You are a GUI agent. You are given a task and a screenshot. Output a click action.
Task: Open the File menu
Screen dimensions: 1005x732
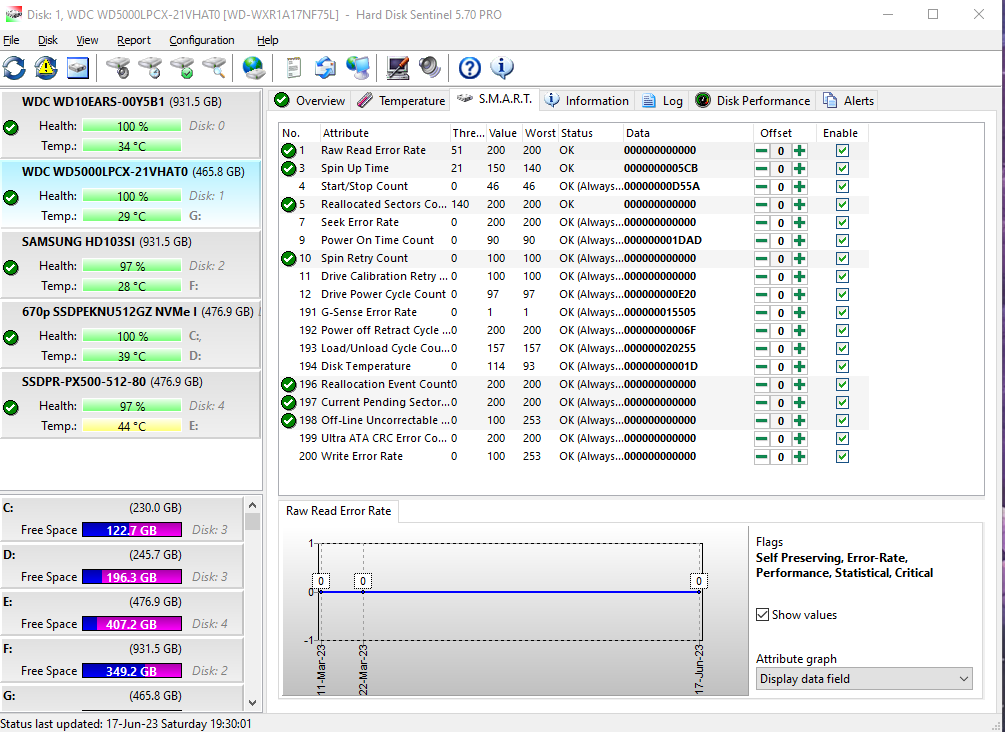click(11, 40)
